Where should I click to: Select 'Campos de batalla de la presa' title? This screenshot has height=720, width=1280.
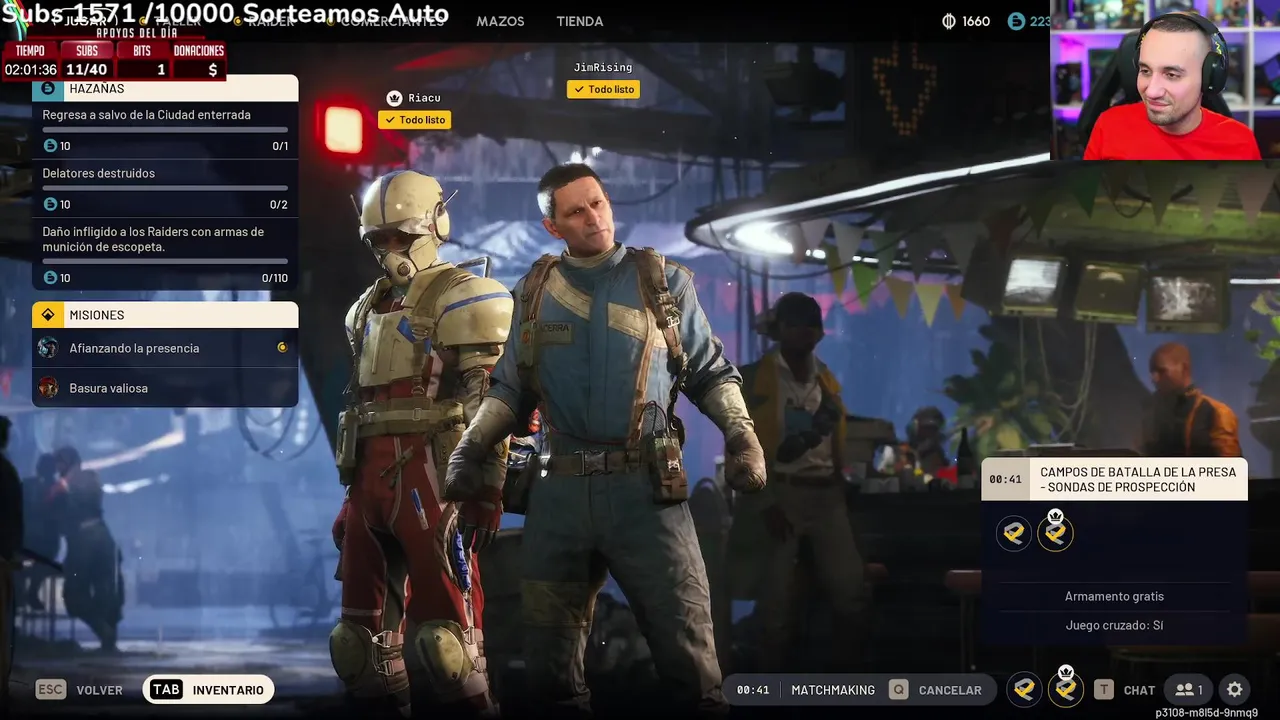(x=1138, y=480)
